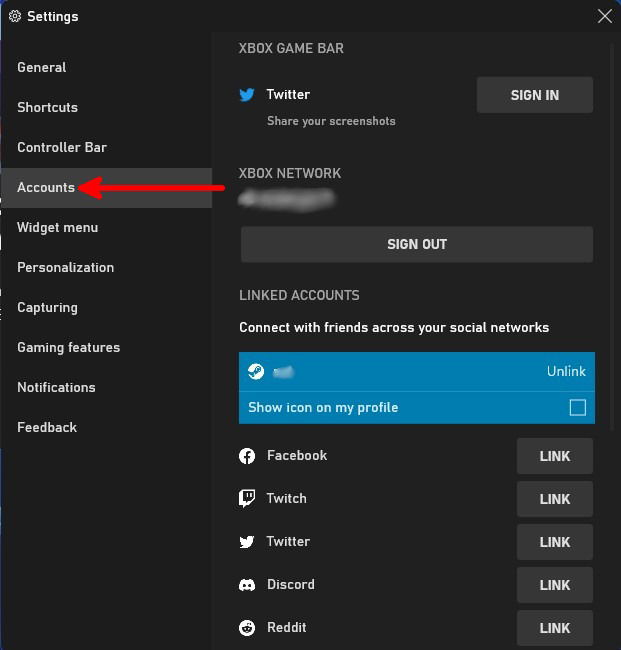Click the Settings title text
Image resolution: width=621 pixels, height=650 pixels.
coord(53,17)
